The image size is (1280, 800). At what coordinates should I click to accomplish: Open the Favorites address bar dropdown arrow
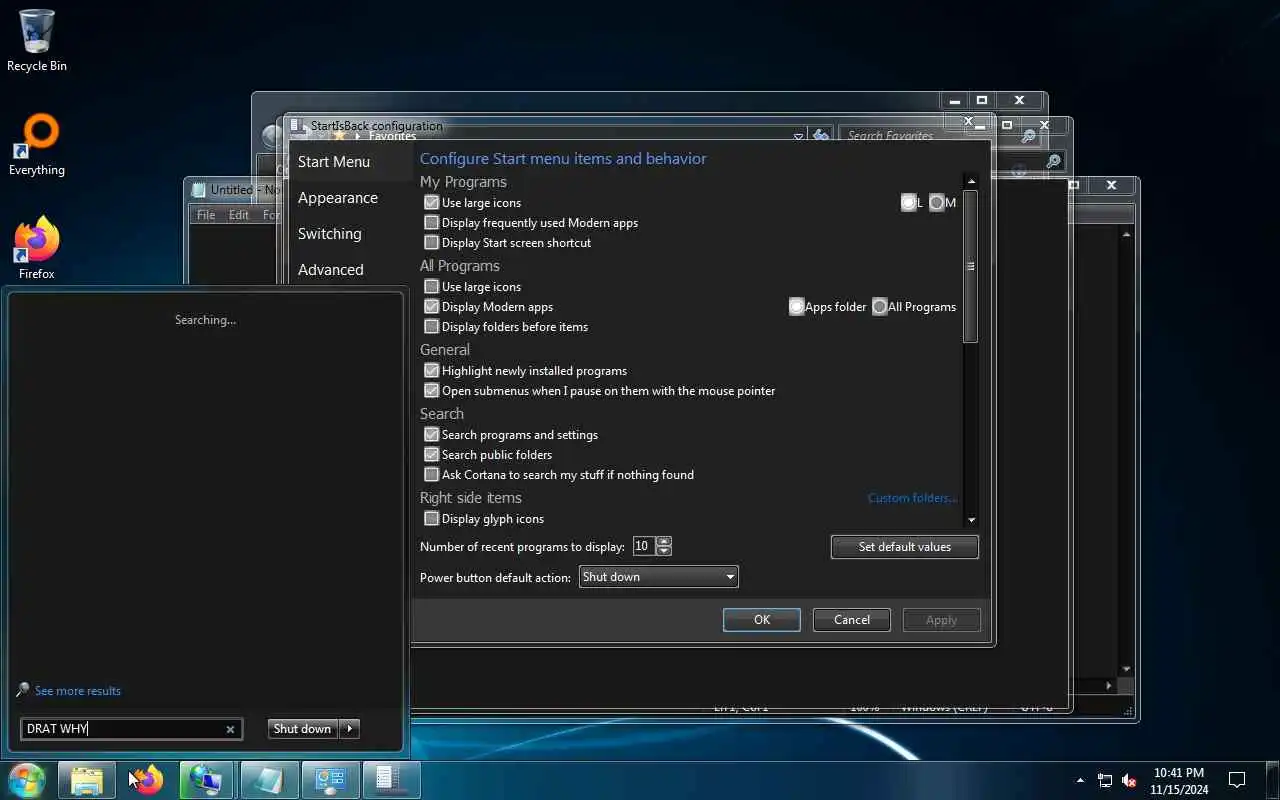tap(799, 136)
